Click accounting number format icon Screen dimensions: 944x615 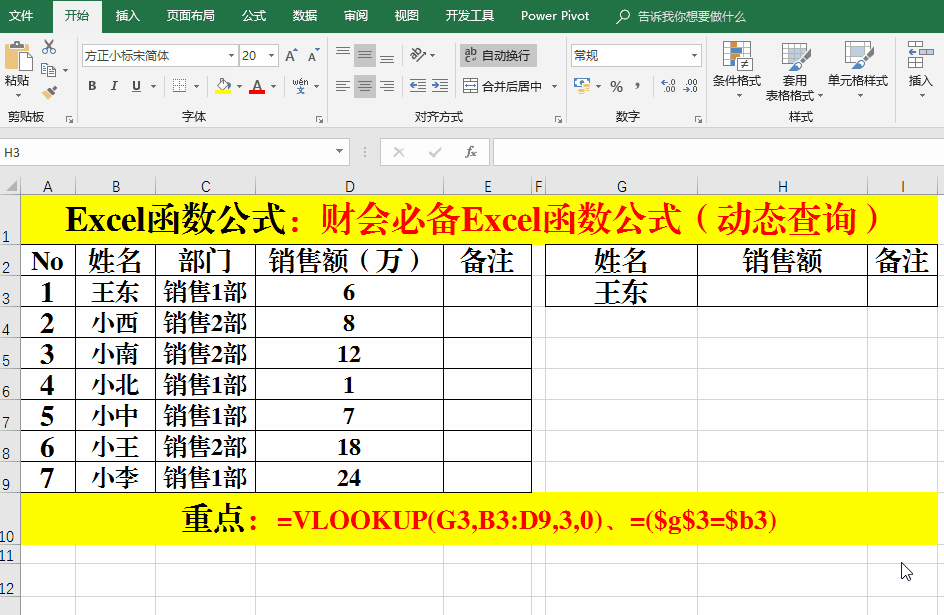coord(582,85)
